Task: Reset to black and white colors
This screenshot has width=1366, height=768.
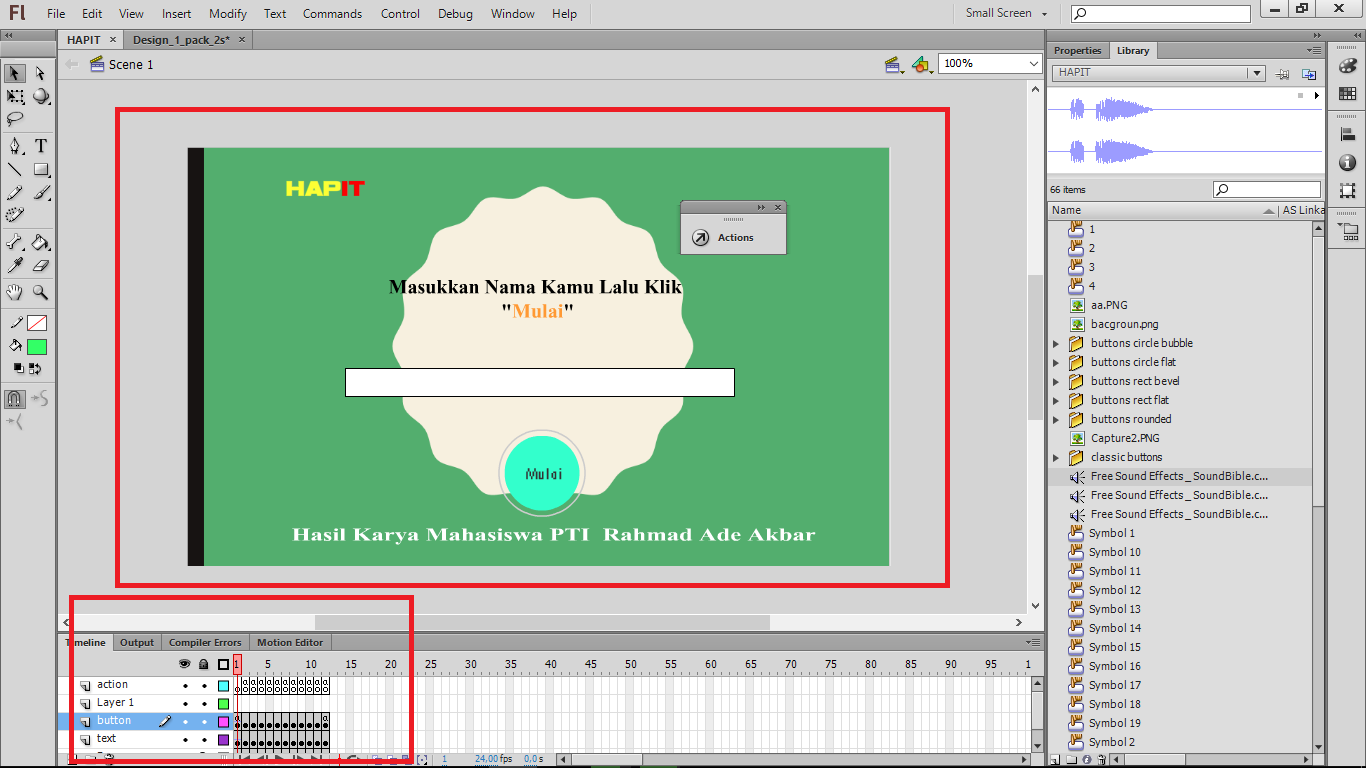Action: pos(18,369)
